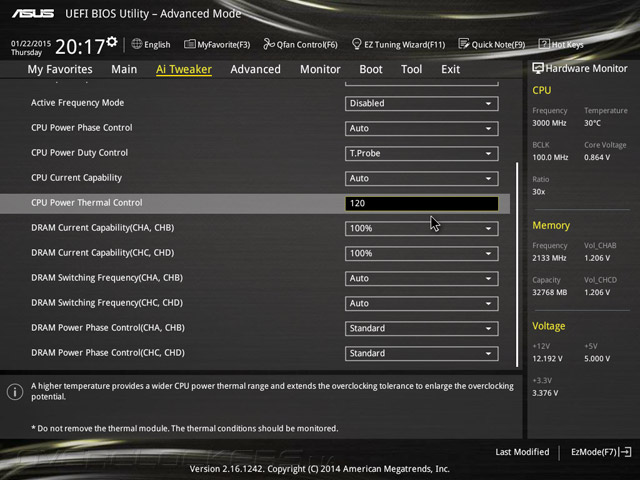Click the +5V 5.000 V reading

(597, 358)
